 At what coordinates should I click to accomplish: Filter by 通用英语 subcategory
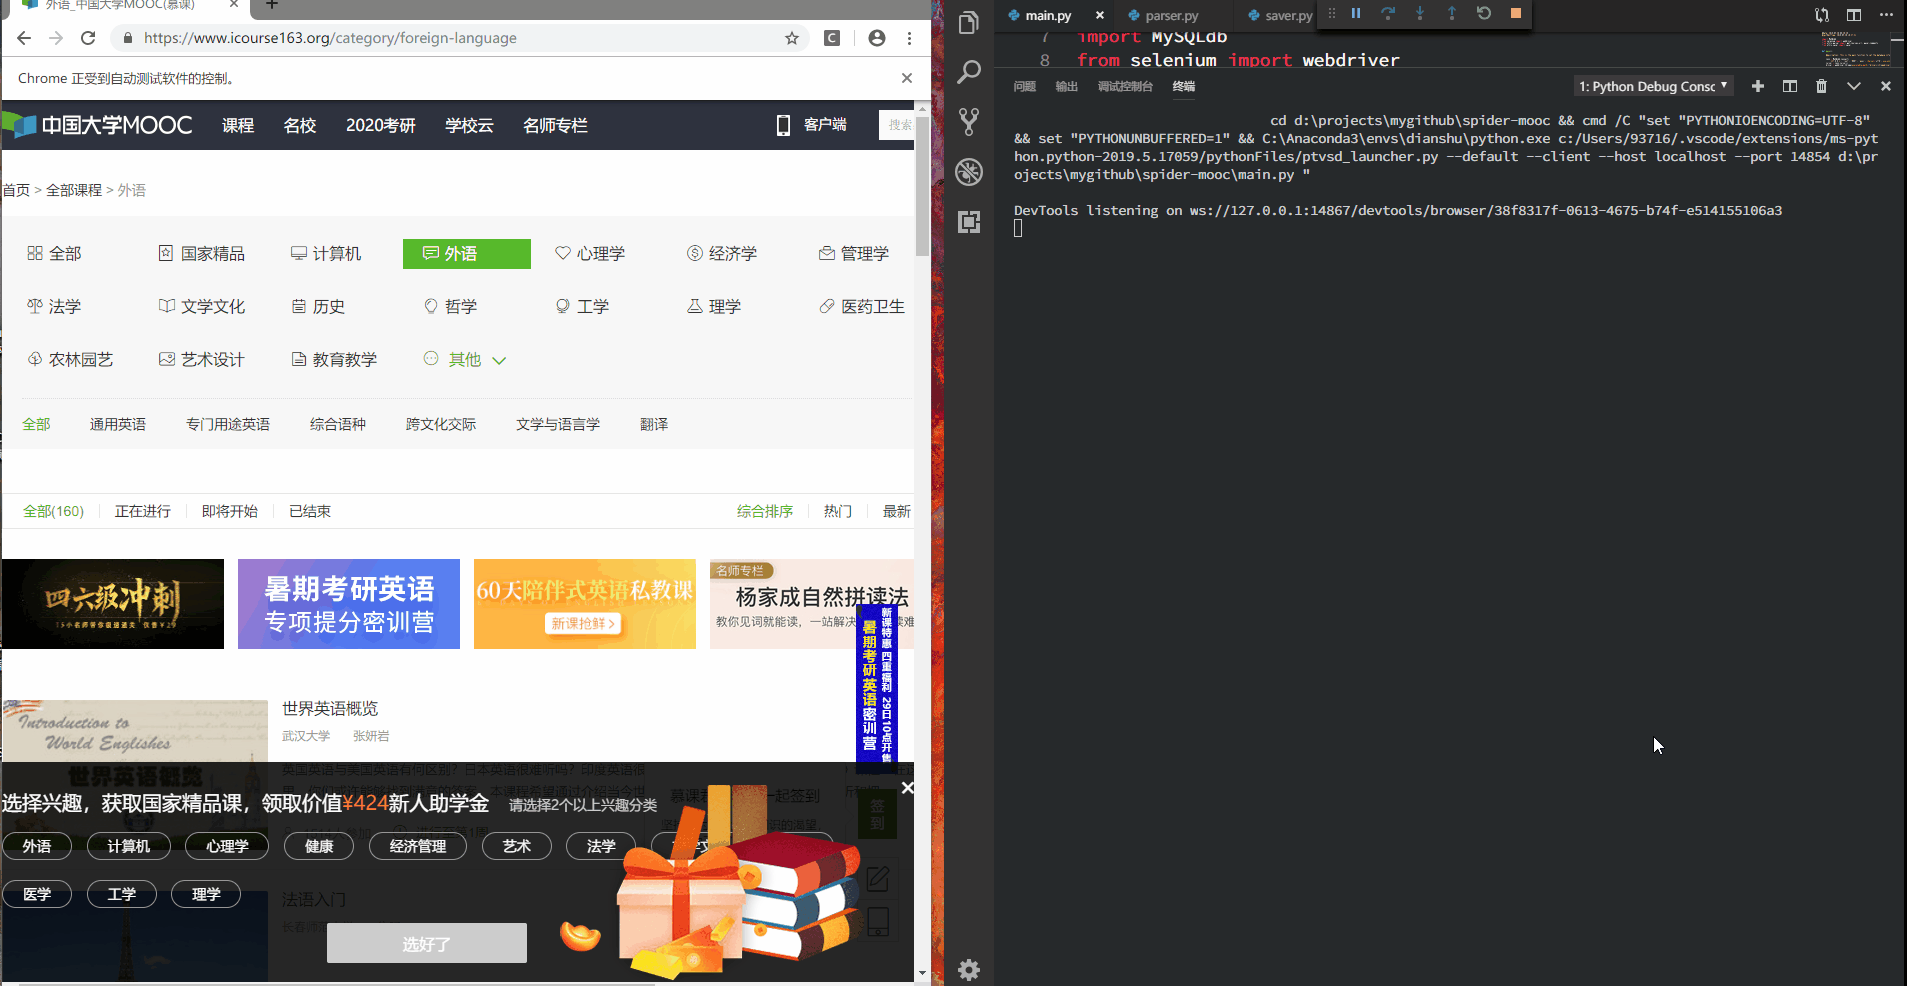tap(117, 424)
